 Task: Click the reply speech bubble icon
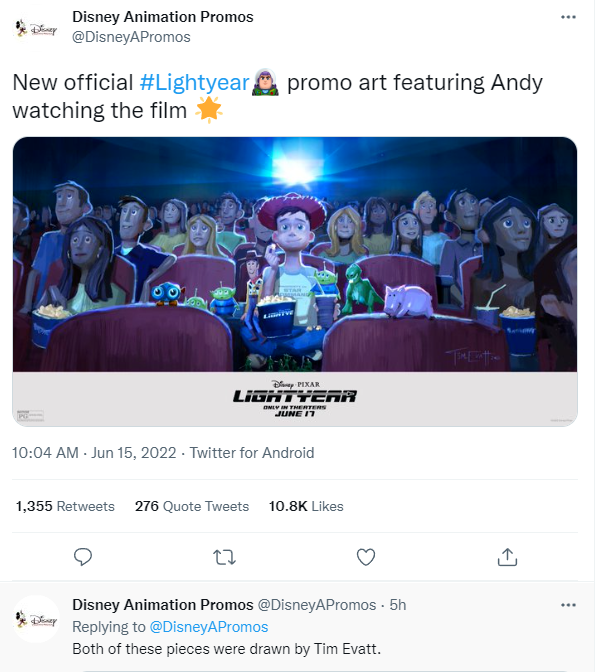pos(83,557)
